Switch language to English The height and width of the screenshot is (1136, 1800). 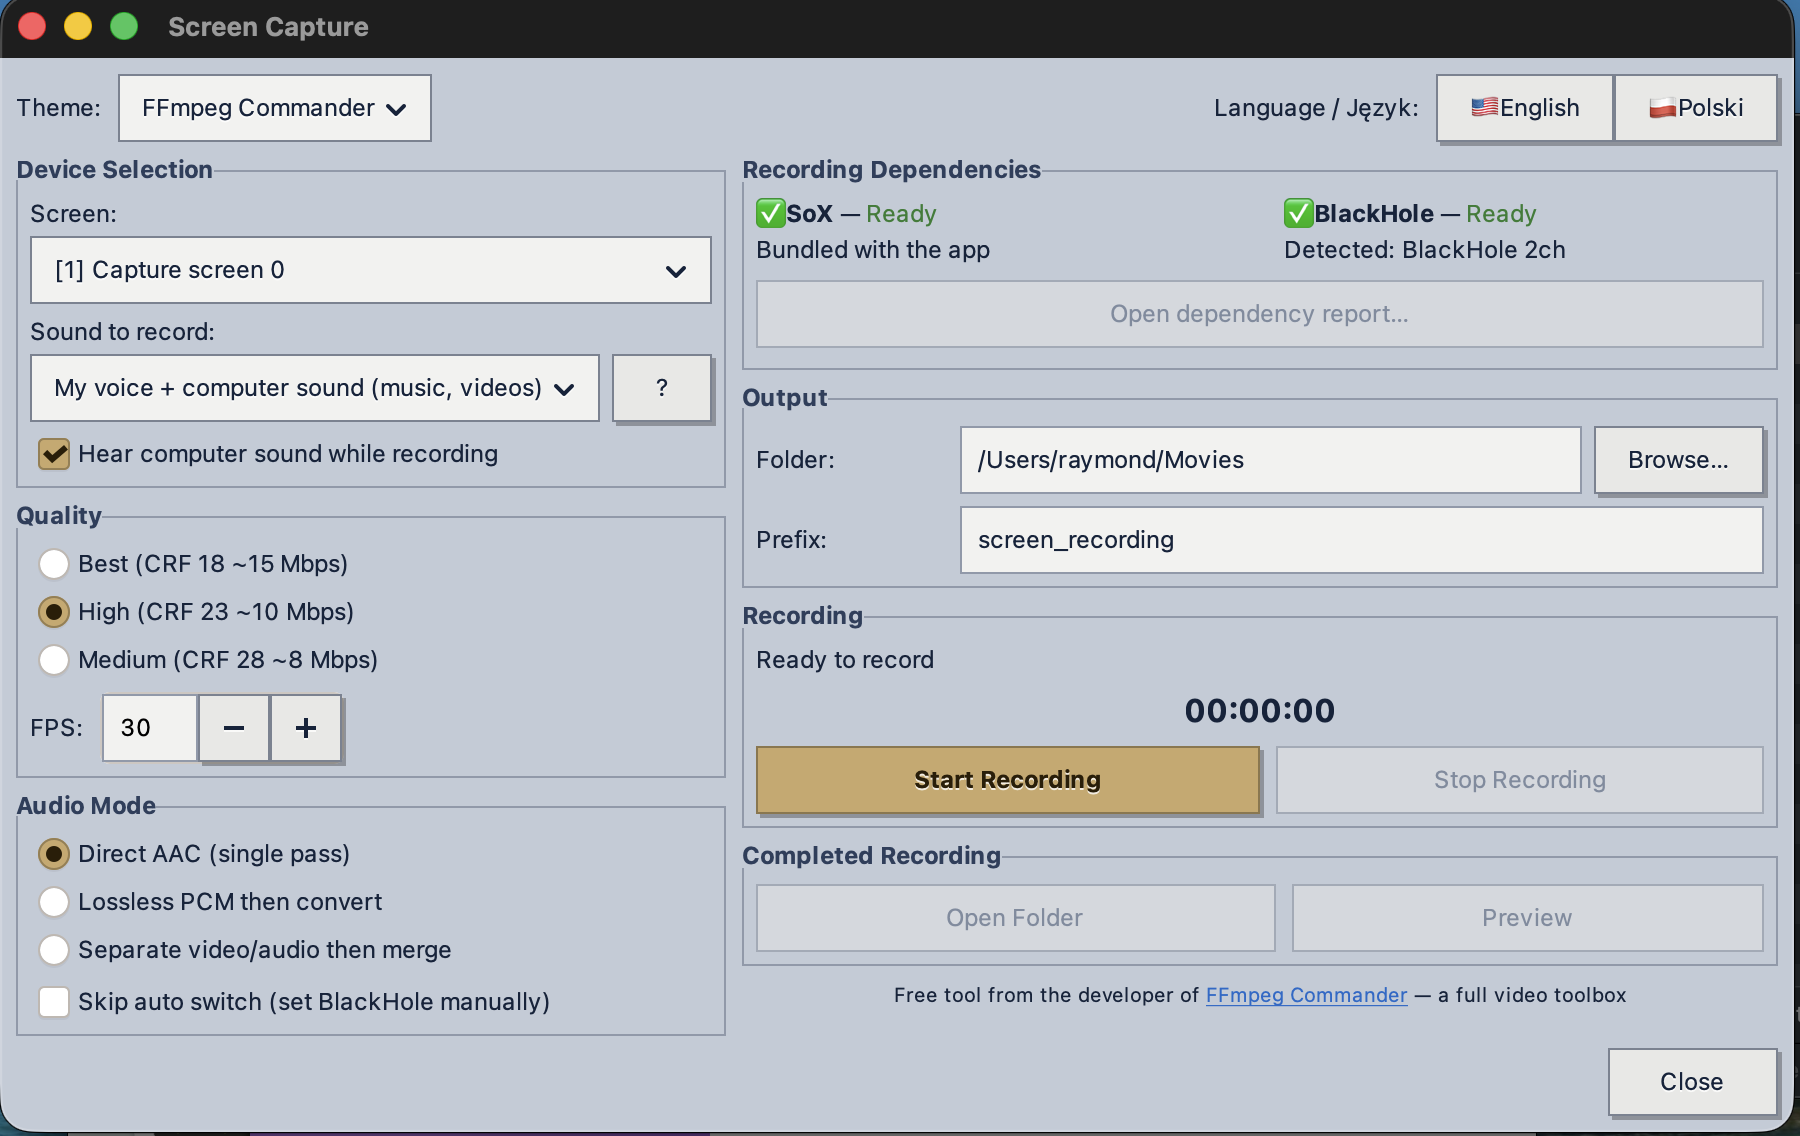[1525, 108]
